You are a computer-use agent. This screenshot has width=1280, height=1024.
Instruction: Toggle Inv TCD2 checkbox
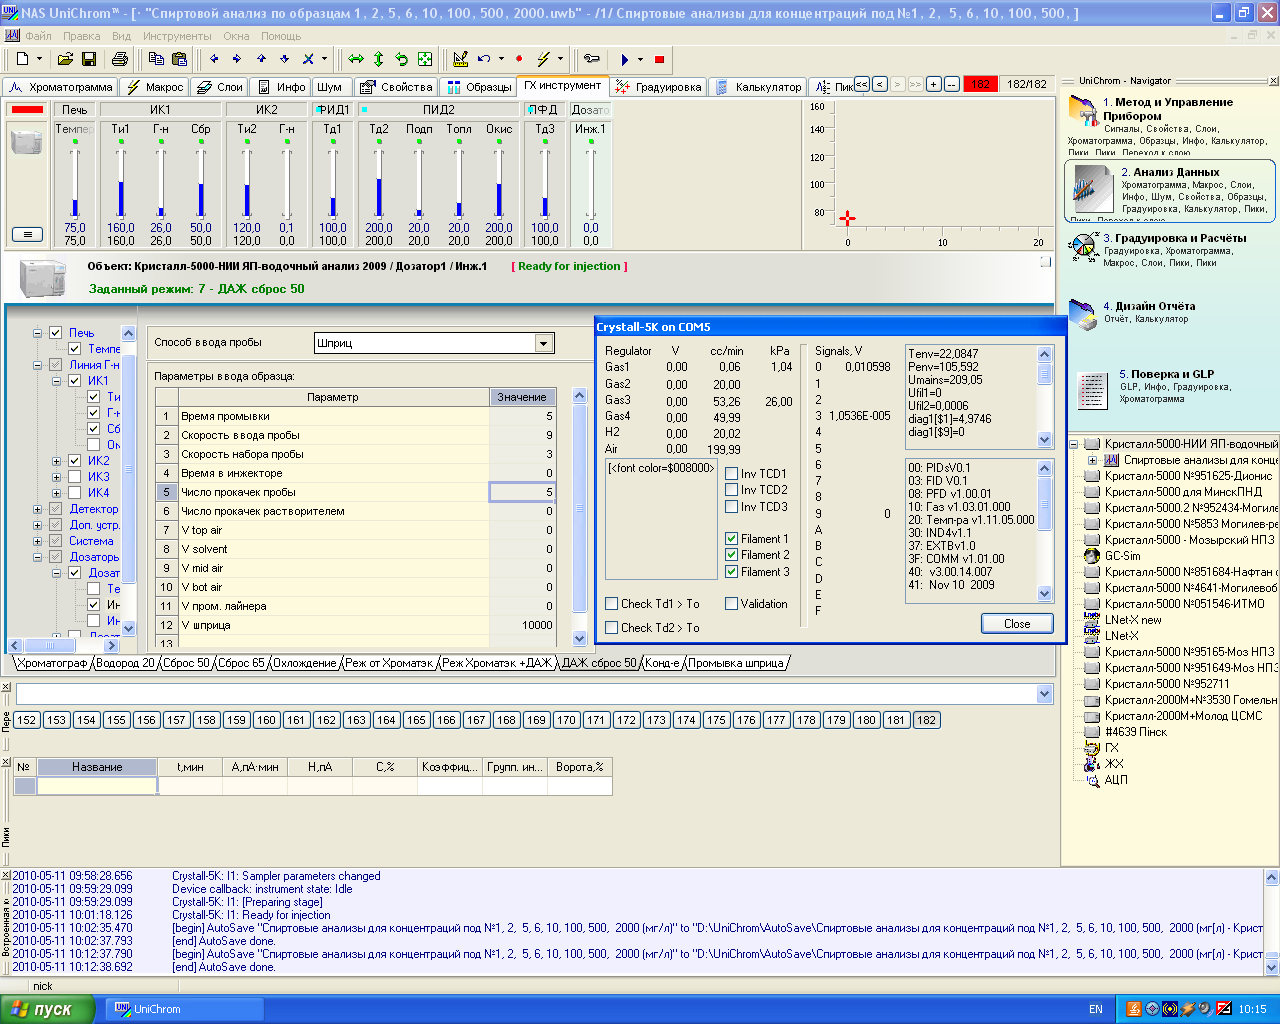point(732,490)
